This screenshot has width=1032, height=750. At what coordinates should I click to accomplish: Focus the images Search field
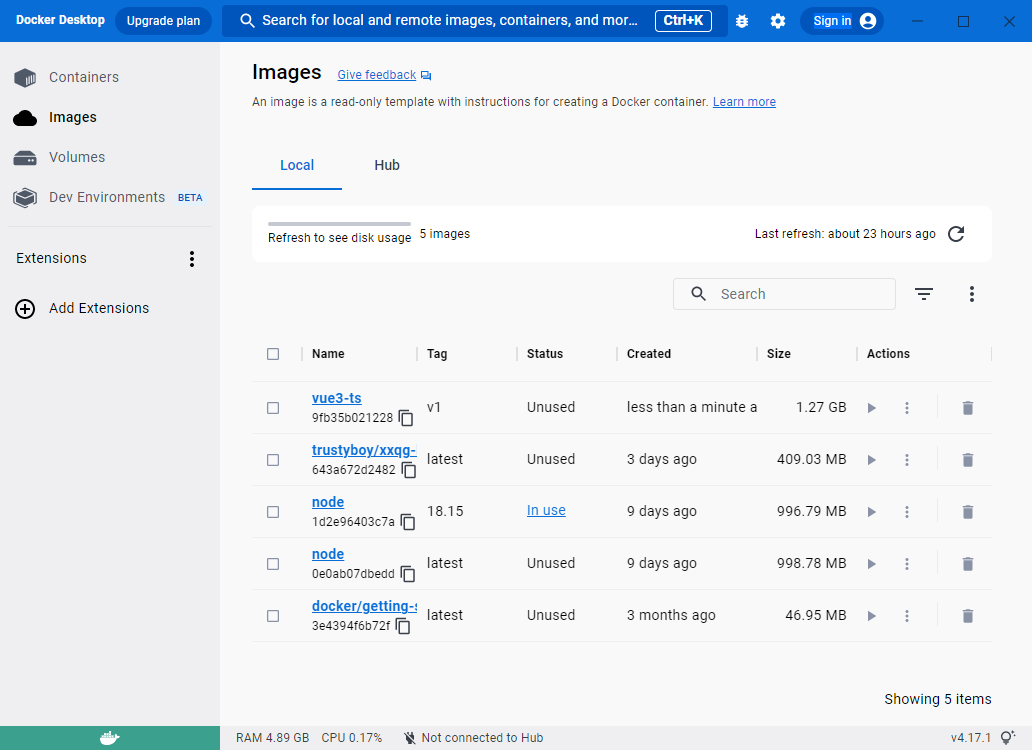pos(784,294)
